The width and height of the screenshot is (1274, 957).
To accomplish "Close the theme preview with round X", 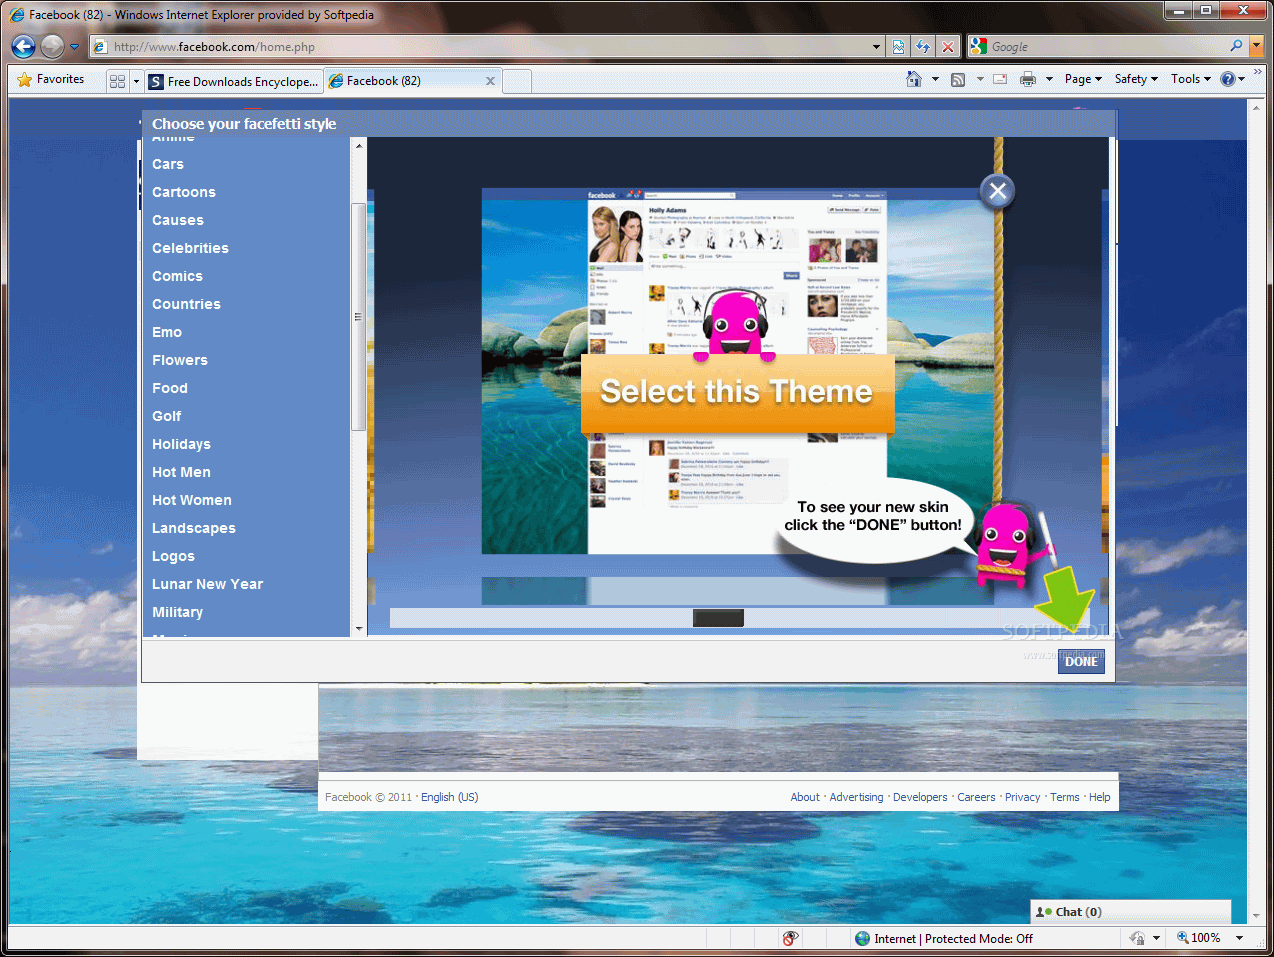I will (x=997, y=191).
